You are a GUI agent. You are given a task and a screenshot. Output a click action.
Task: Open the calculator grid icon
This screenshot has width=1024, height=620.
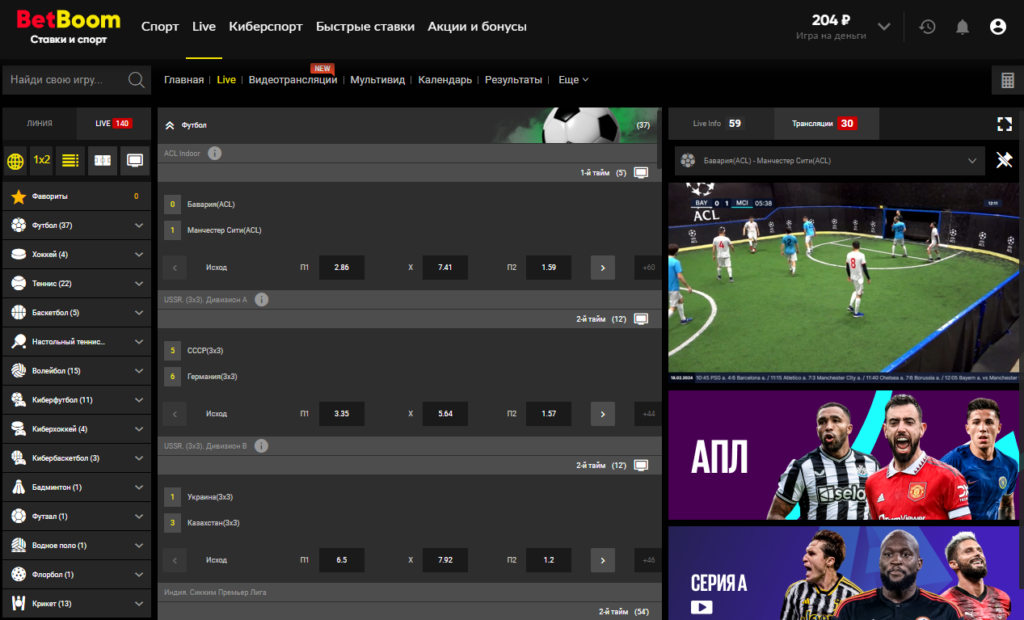[x=1007, y=80]
